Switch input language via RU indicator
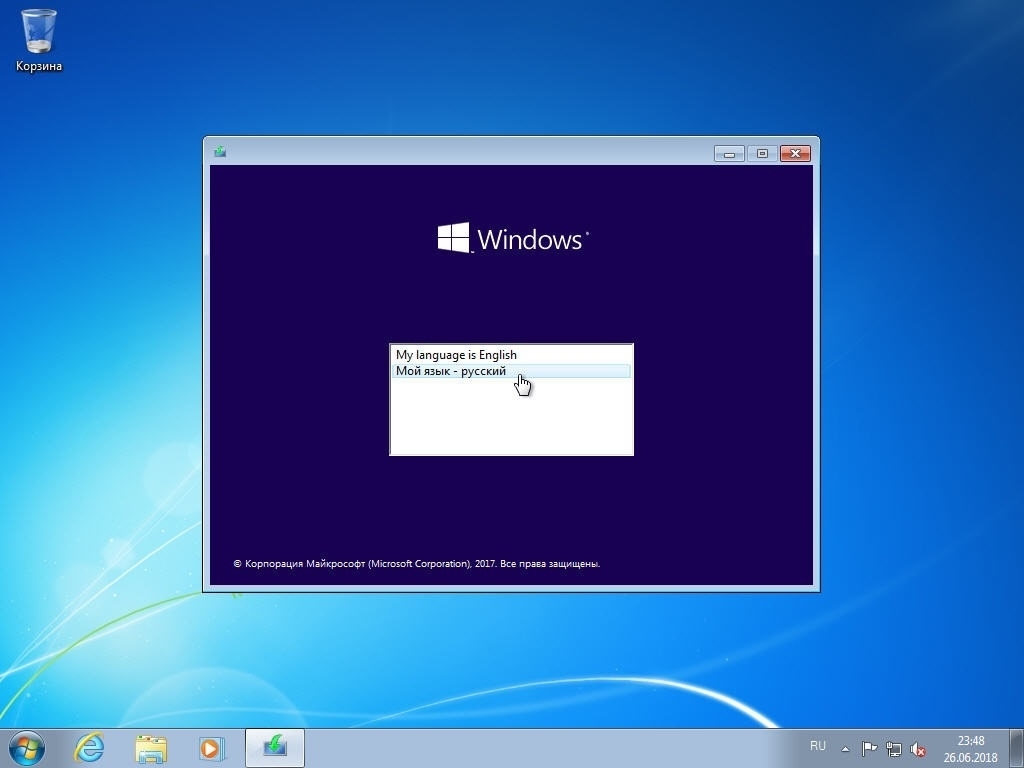Viewport: 1024px width, 768px height. [x=818, y=746]
